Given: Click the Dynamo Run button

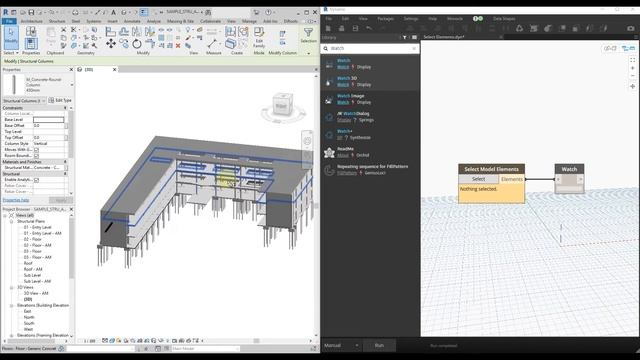Looking at the screenshot, I should coord(379,345).
